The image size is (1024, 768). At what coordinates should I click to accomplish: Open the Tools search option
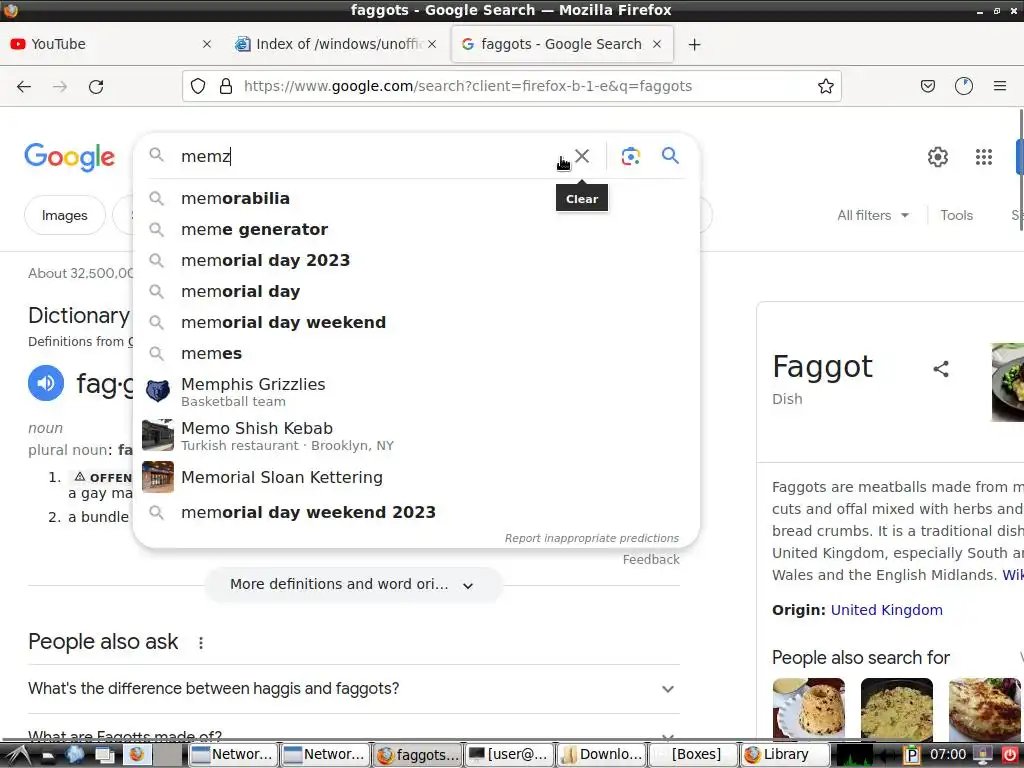[956, 215]
